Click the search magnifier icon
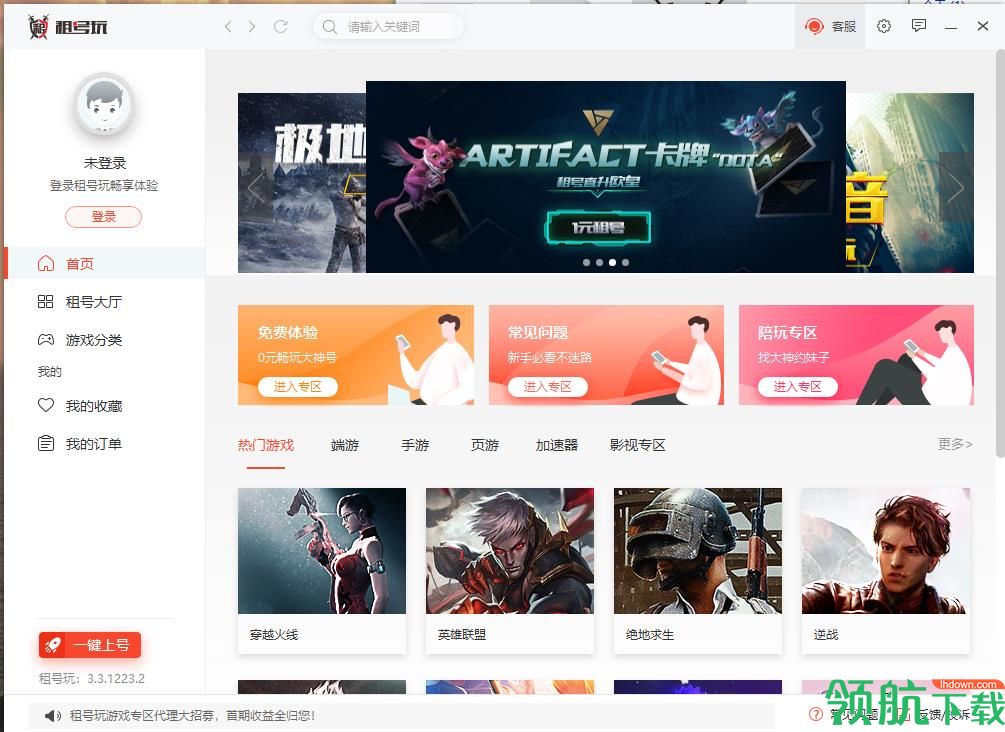Viewport: 1005px width, 732px height. pos(329,27)
